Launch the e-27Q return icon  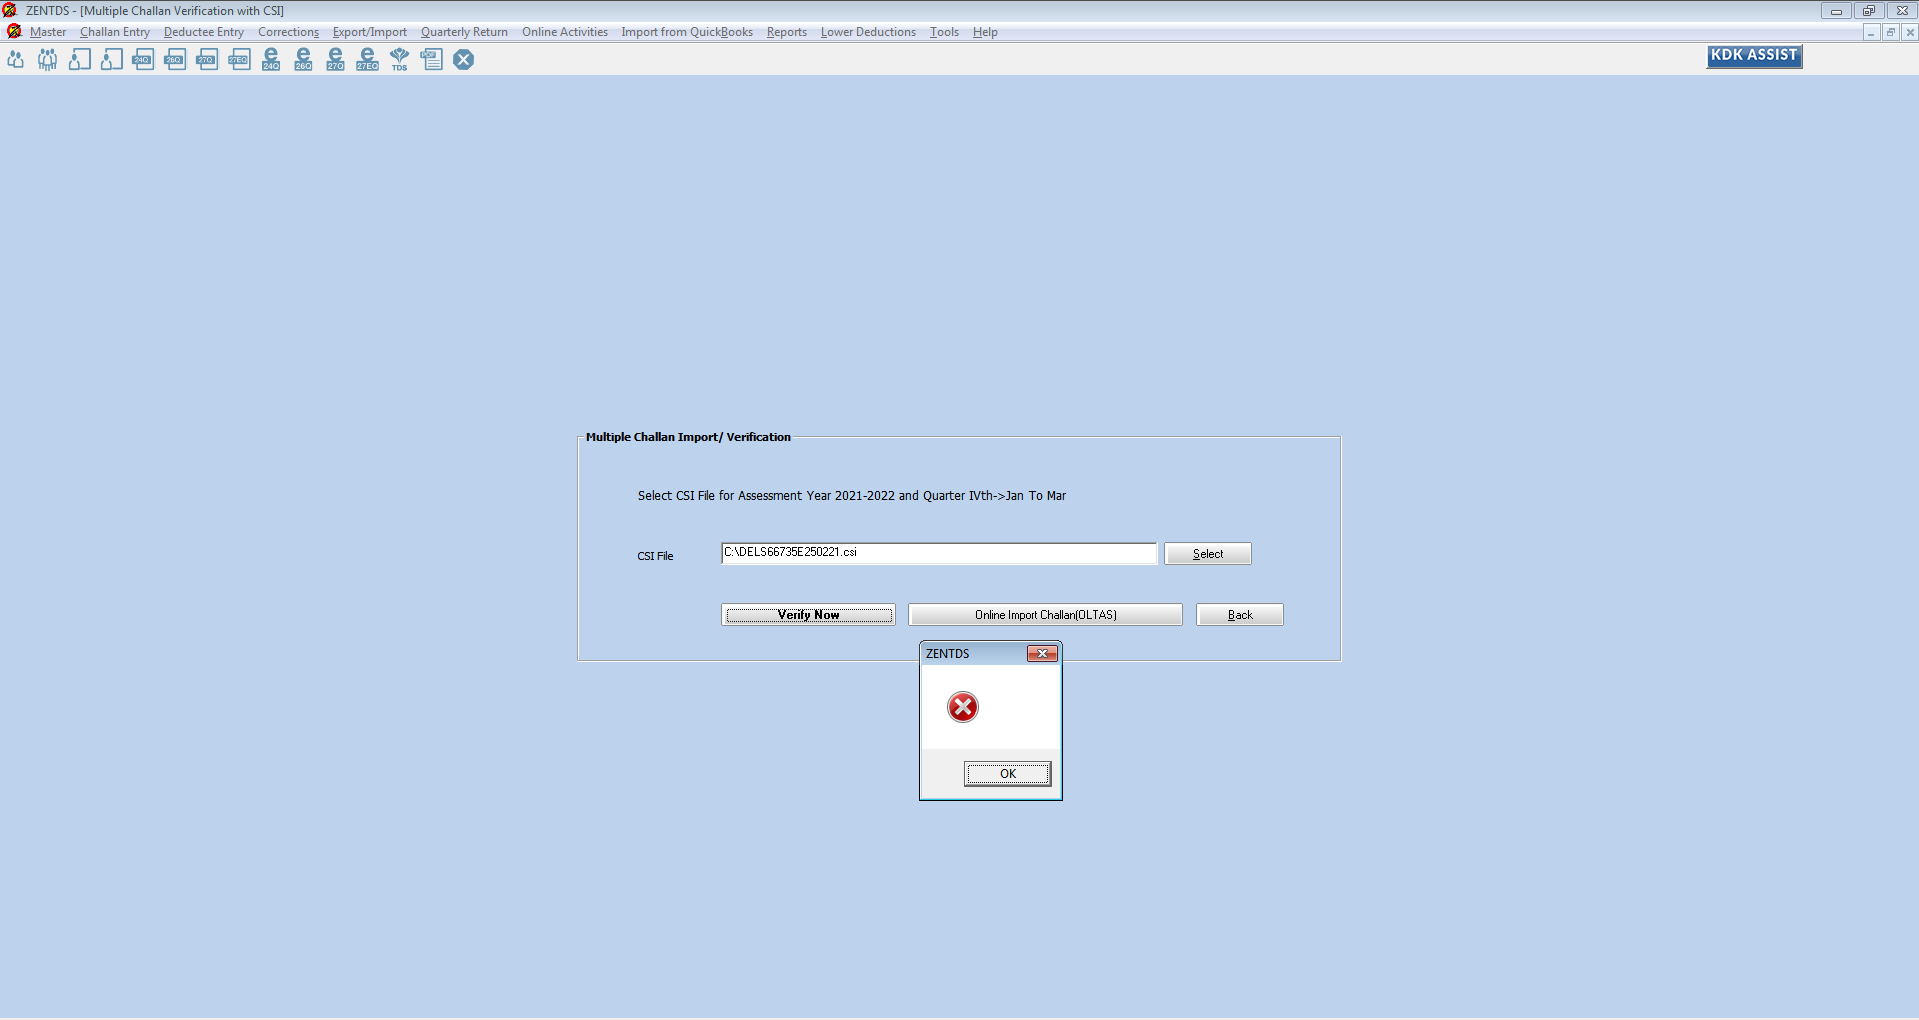(335, 60)
